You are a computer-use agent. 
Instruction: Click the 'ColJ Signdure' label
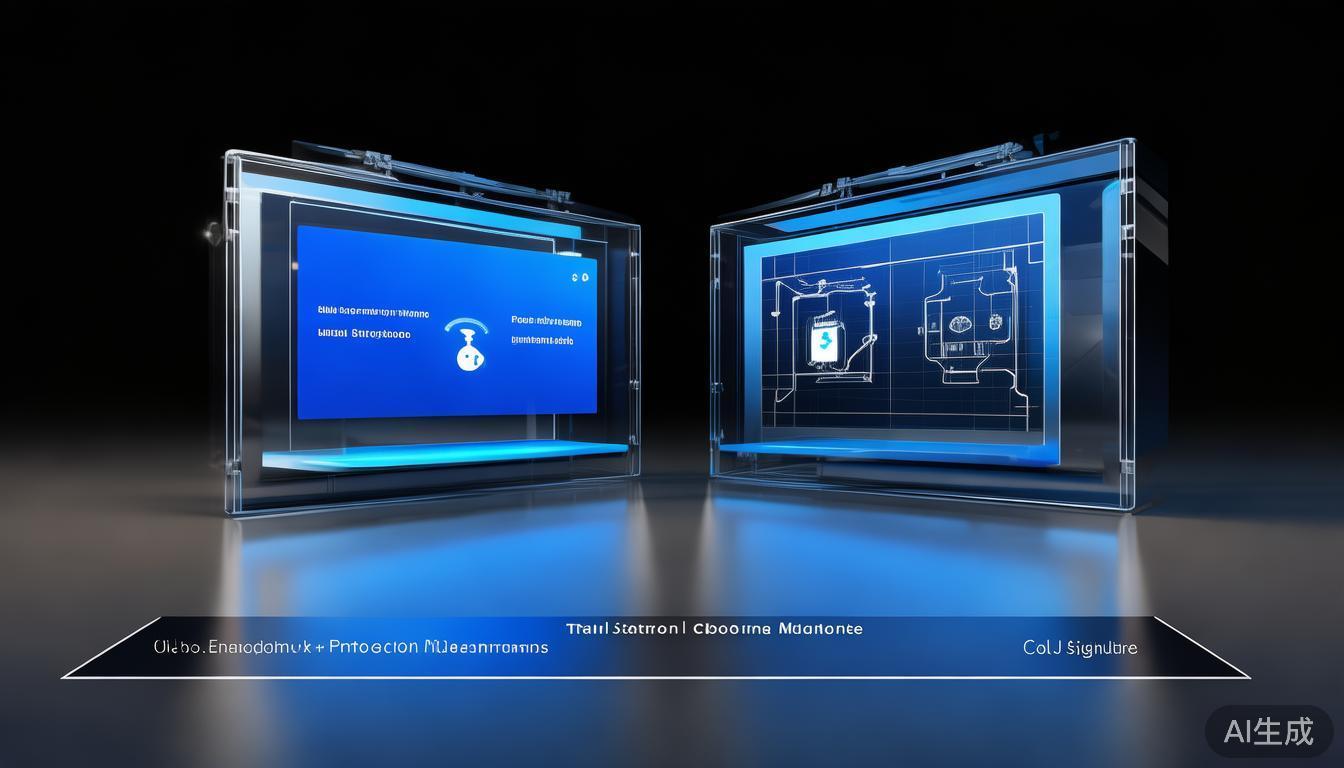(1080, 648)
